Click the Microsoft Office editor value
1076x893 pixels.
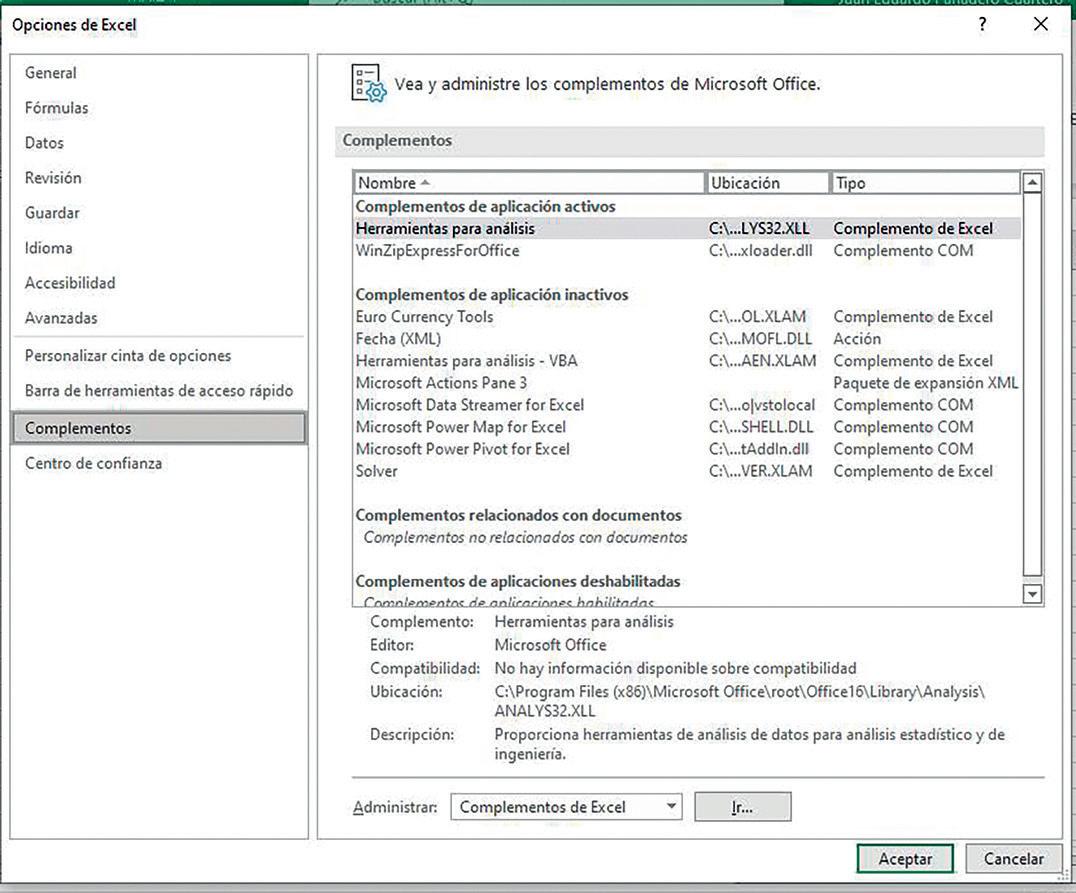tap(550, 645)
